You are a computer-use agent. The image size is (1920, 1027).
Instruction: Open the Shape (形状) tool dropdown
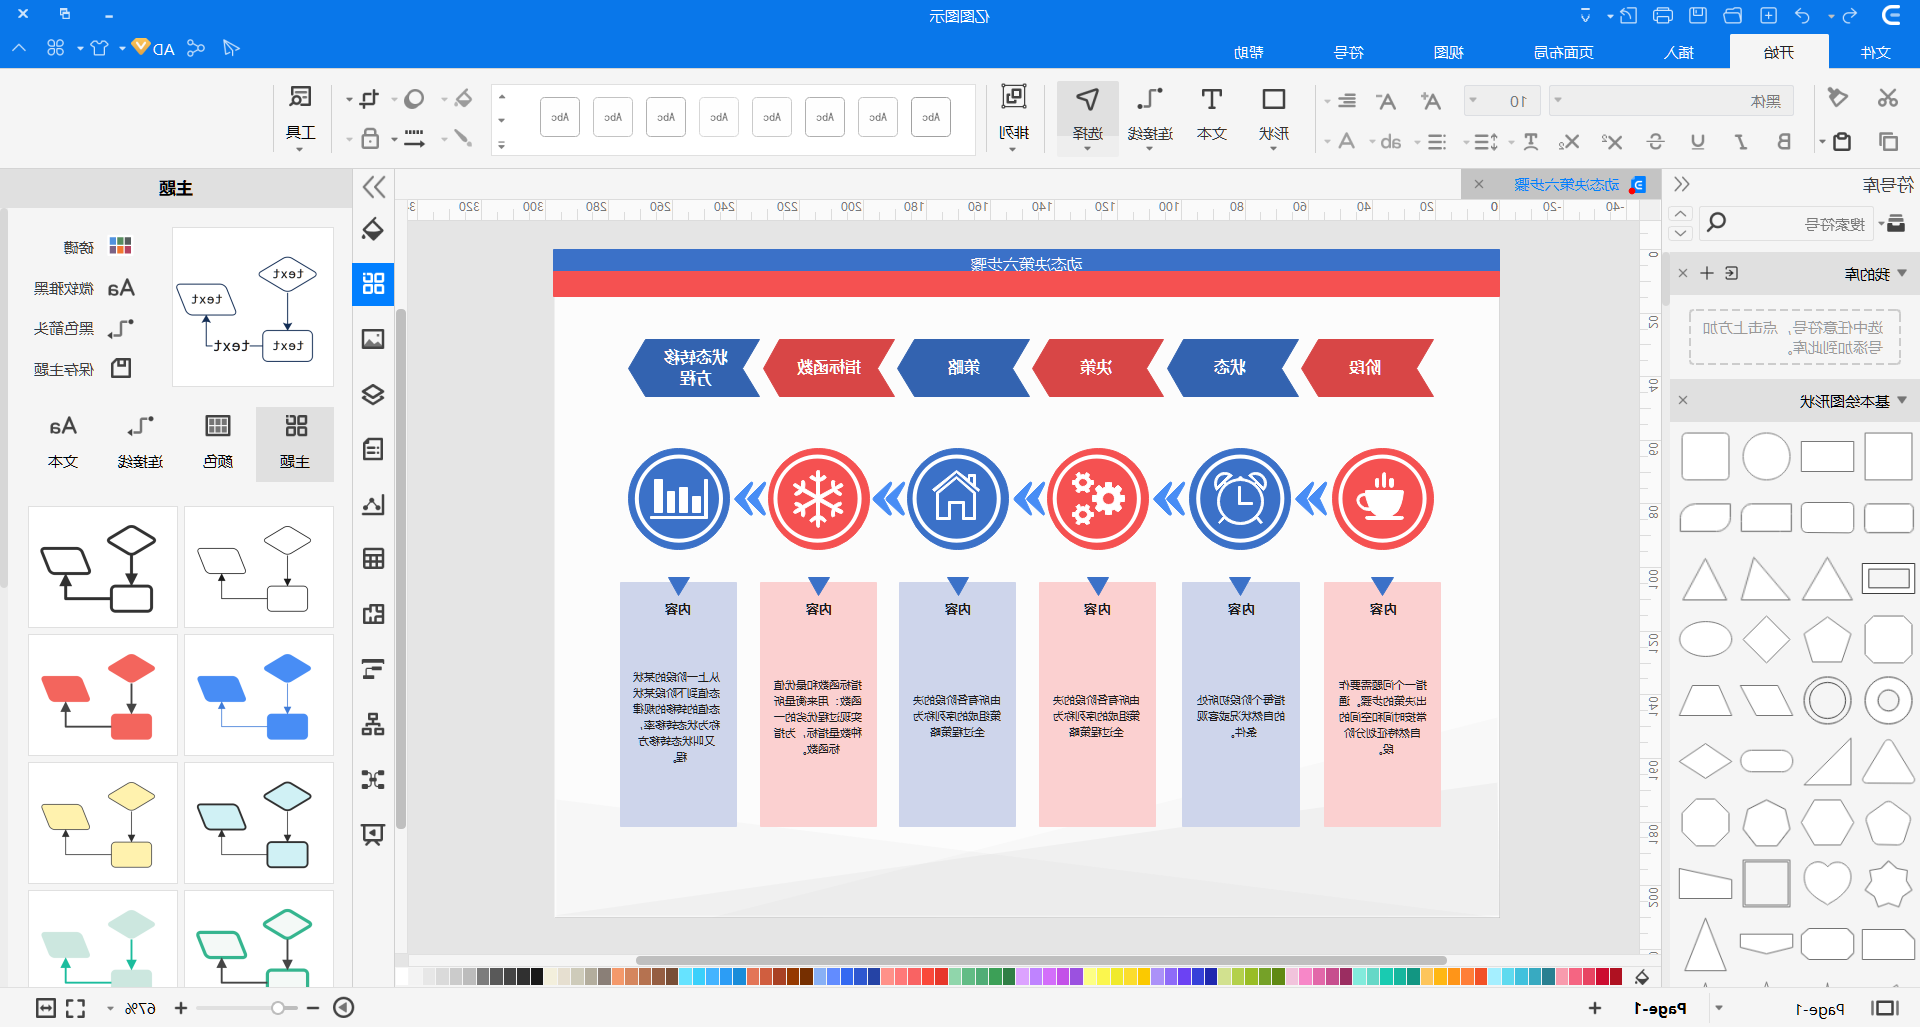[x=1274, y=118]
